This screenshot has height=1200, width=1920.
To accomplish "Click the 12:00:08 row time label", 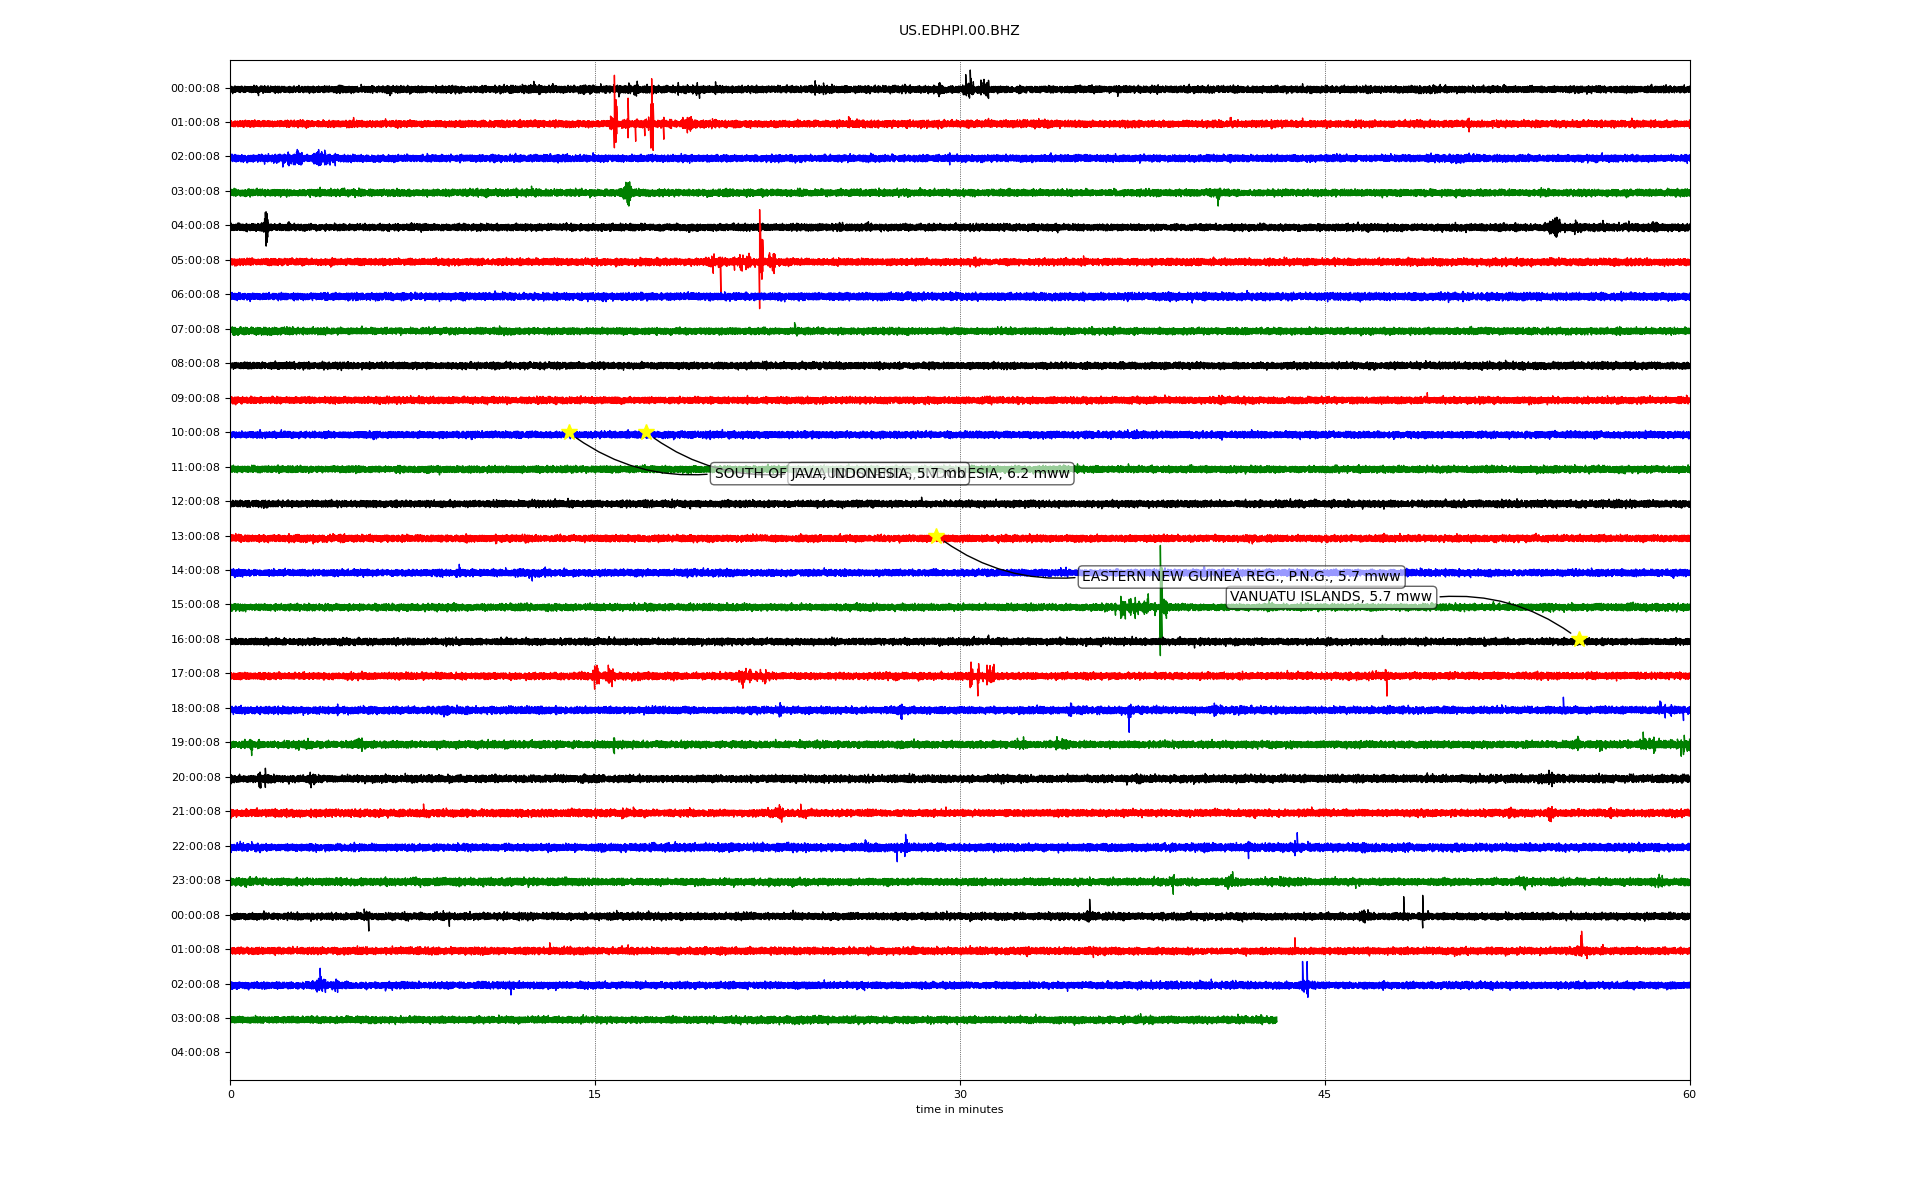I will point(195,502).
